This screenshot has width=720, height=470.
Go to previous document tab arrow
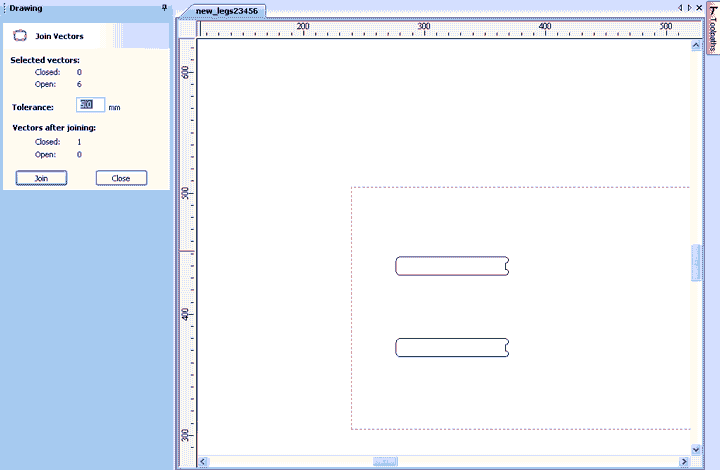(680, 8)
